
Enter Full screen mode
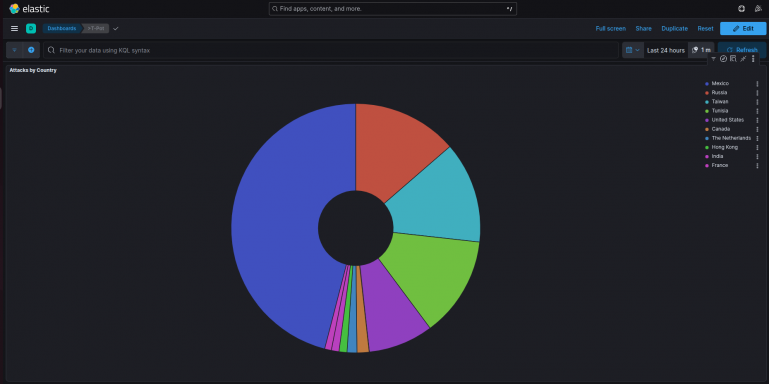point(611,28)
